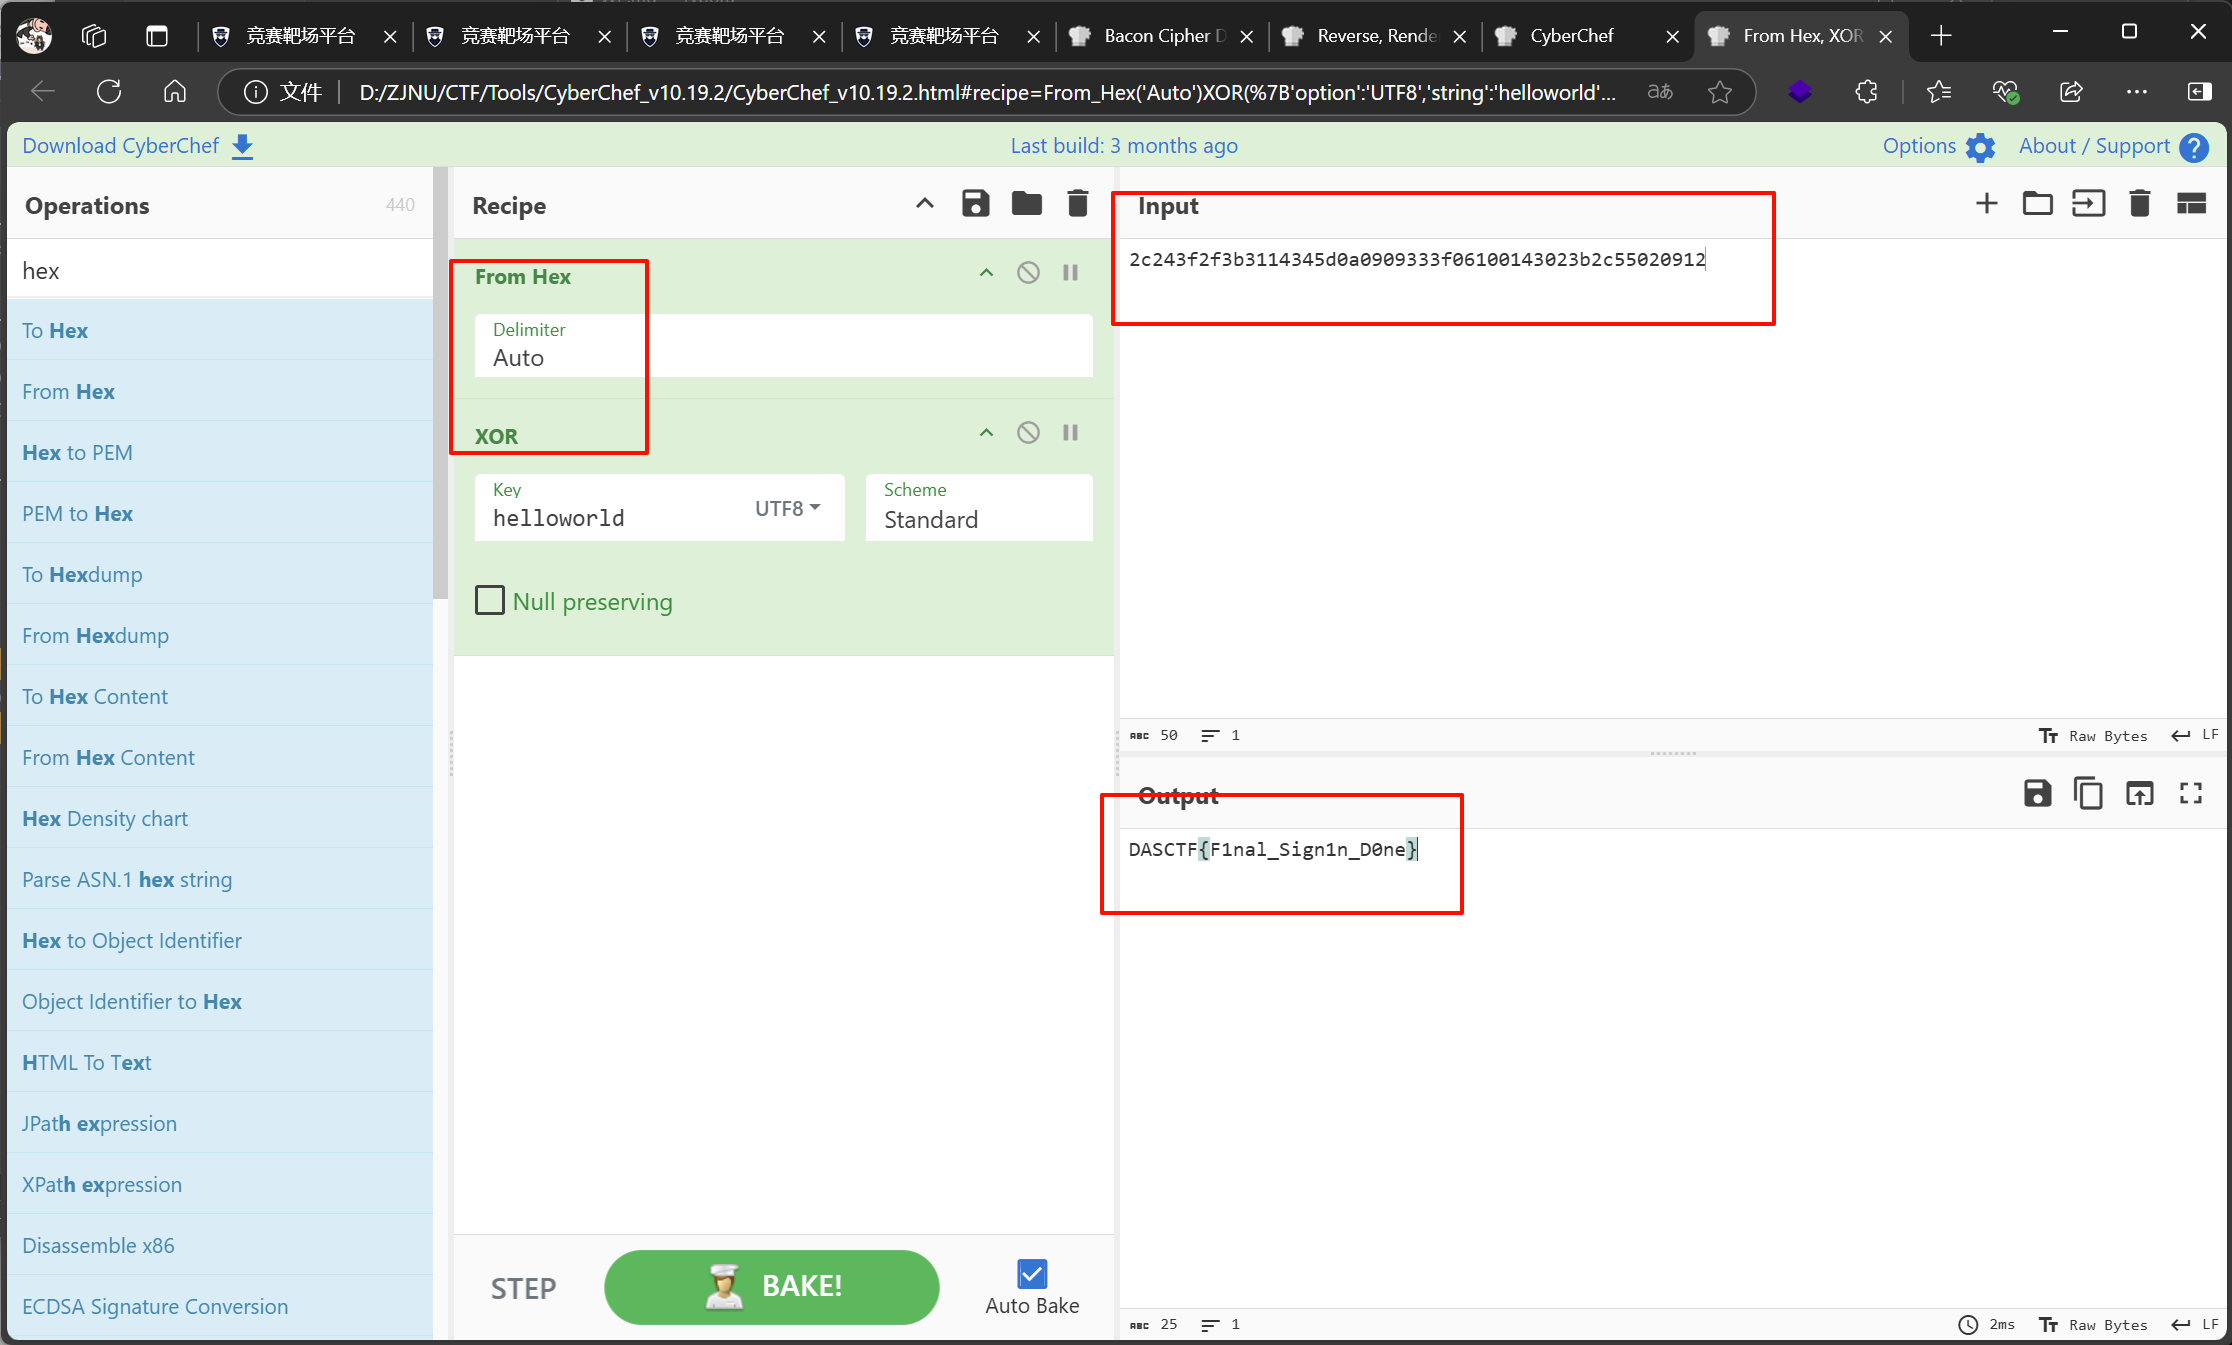Save output to file

click(x=2037, y=794)
